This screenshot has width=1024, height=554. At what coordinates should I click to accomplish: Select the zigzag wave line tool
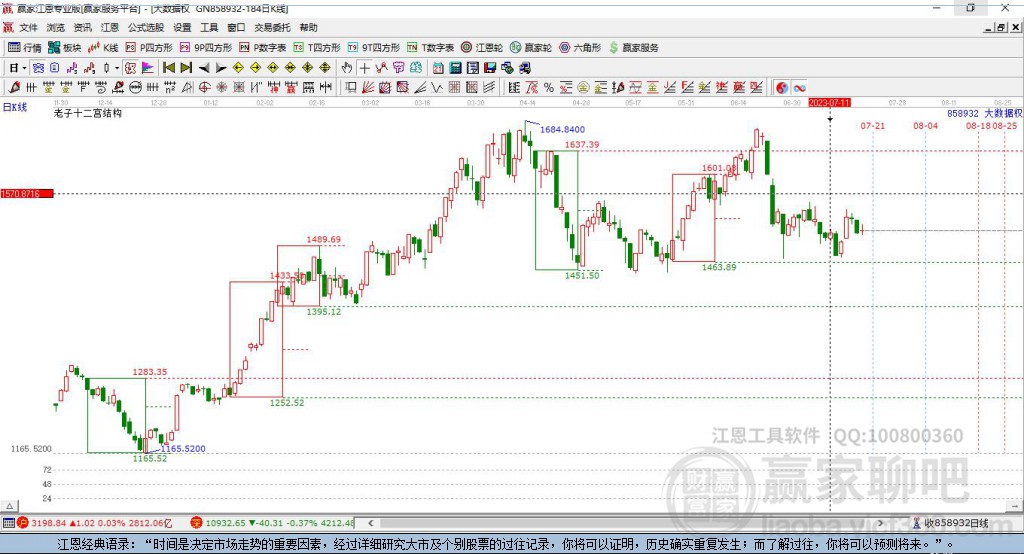437,88
